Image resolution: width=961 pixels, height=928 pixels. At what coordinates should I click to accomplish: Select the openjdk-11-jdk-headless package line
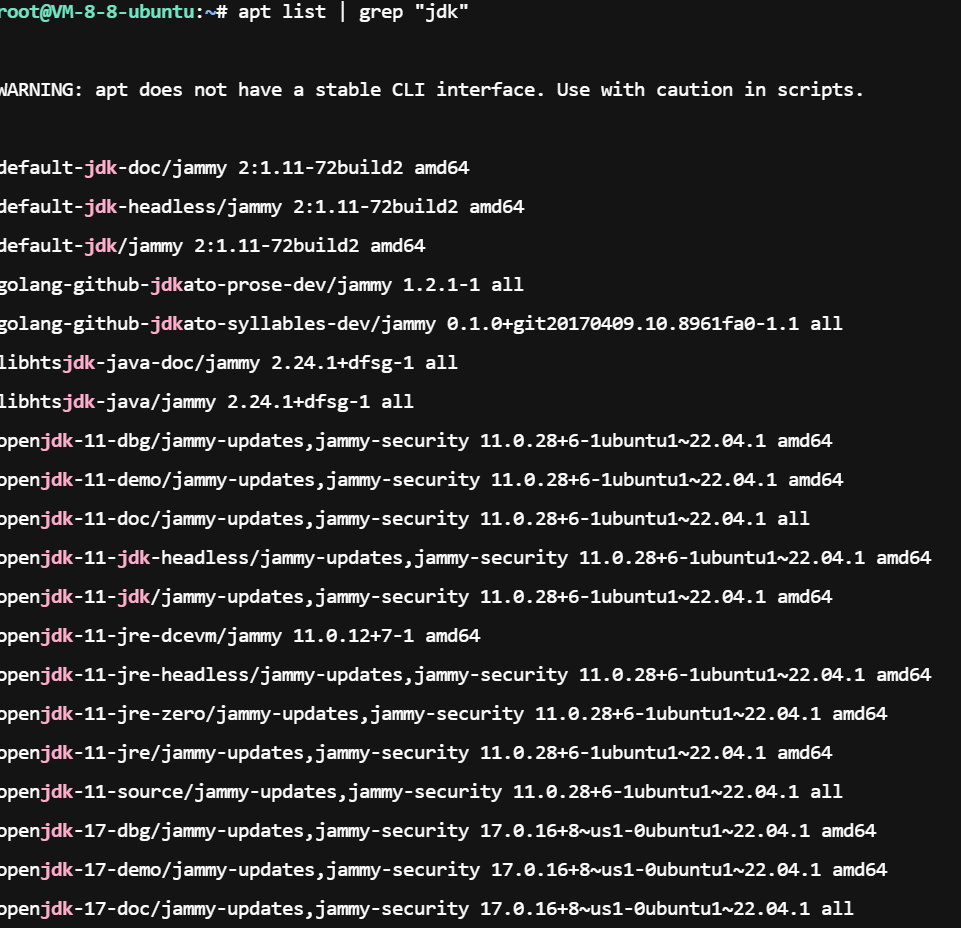pyautogui.click(x=466, y=558)
